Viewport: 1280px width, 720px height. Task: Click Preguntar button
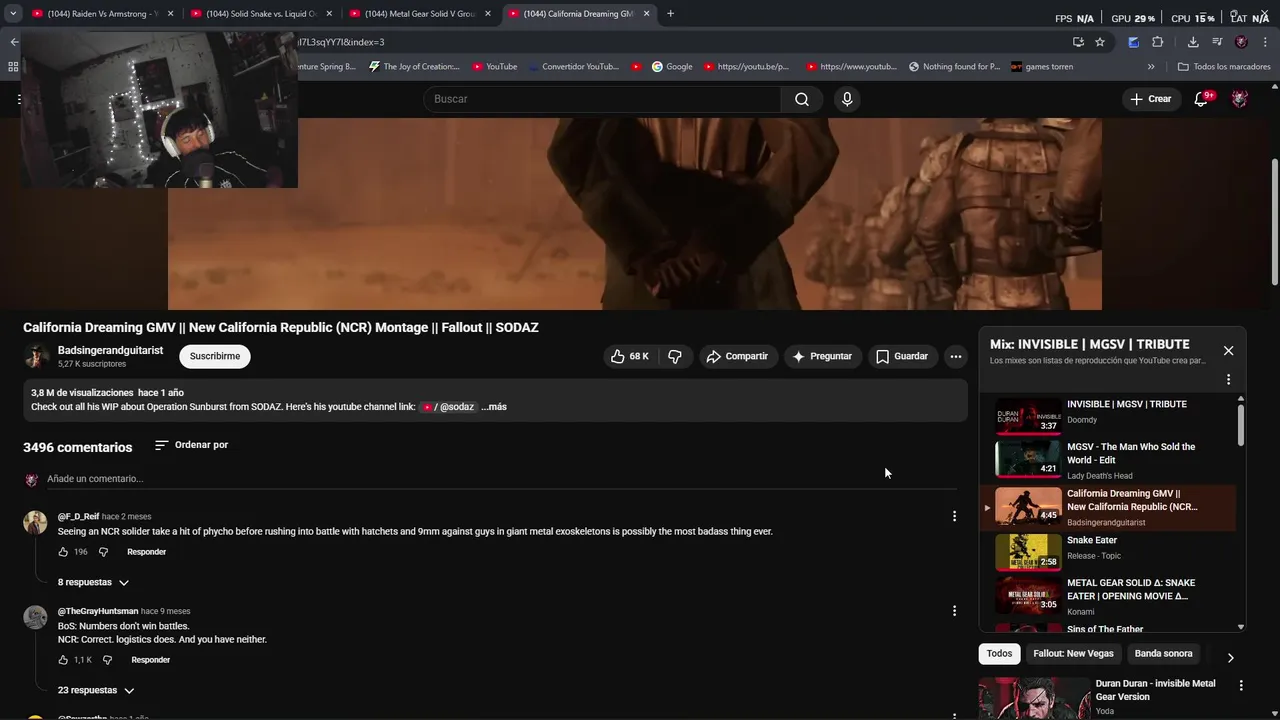tap(821, 356)
